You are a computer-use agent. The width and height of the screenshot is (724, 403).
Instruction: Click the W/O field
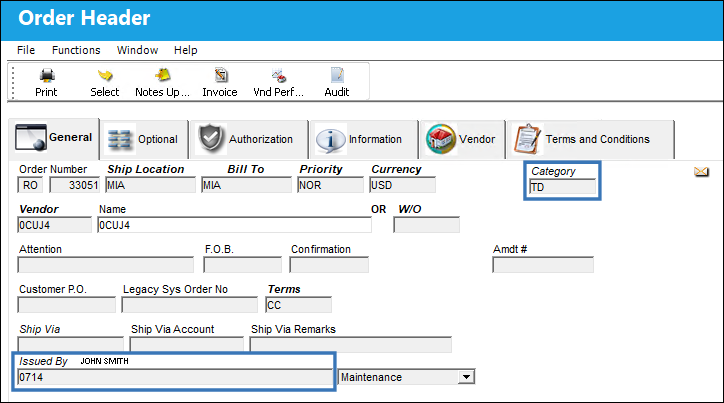(x=427, y=225)
